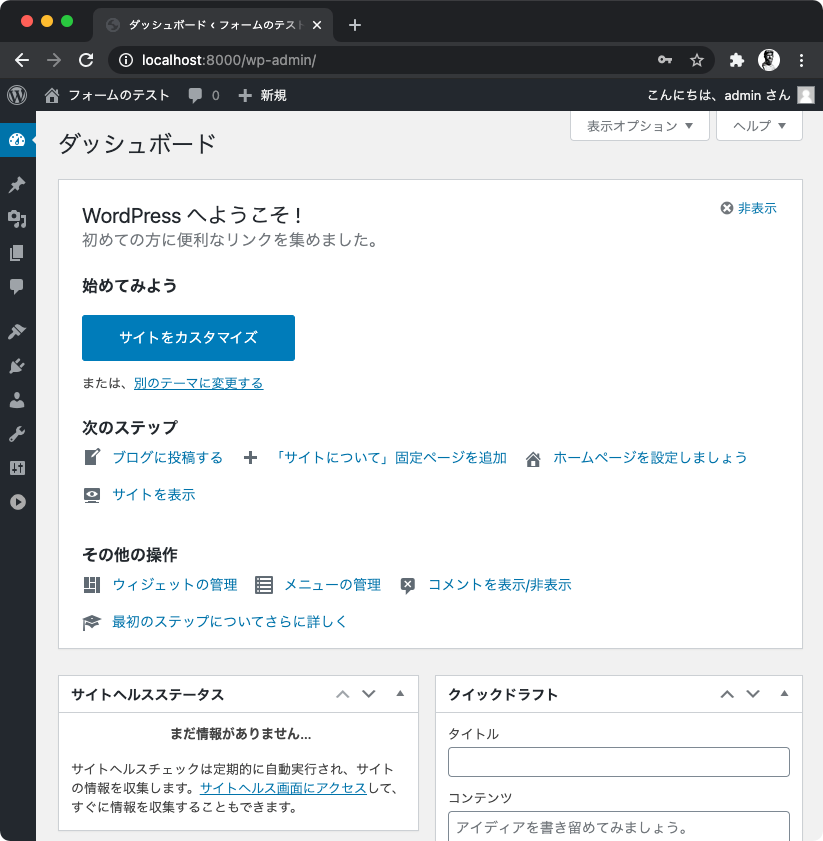Open the browser extensions puzzle icon
Viewport: 823px width, 841px height.
[737, 60]
